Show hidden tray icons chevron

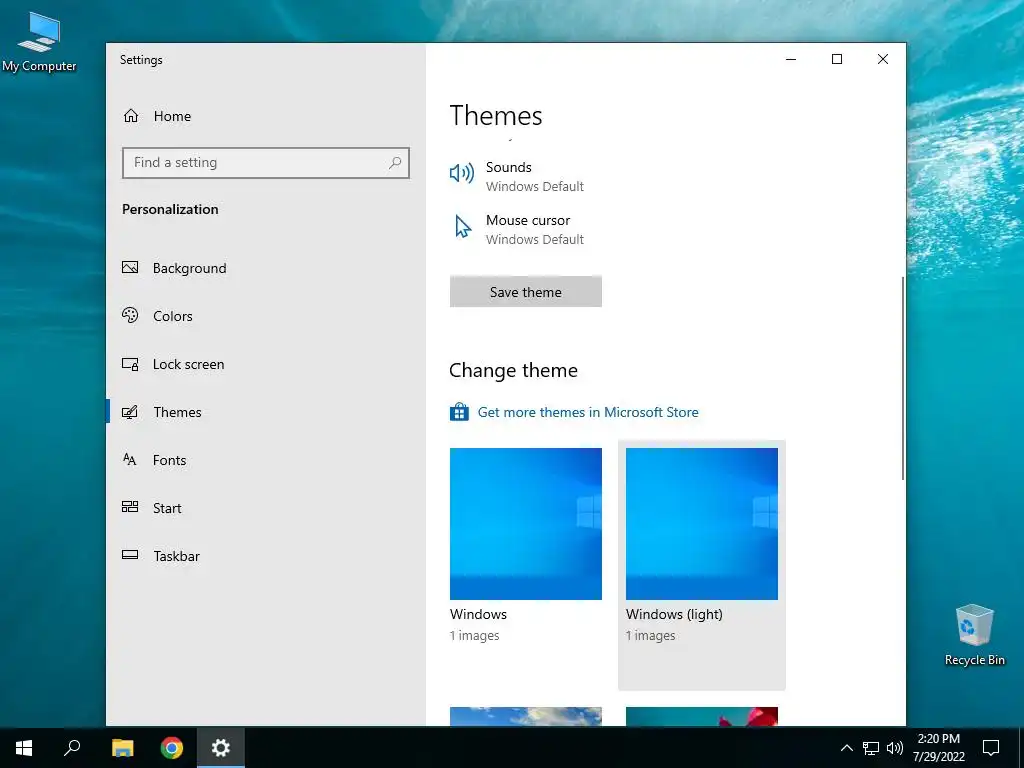[846, 748]
